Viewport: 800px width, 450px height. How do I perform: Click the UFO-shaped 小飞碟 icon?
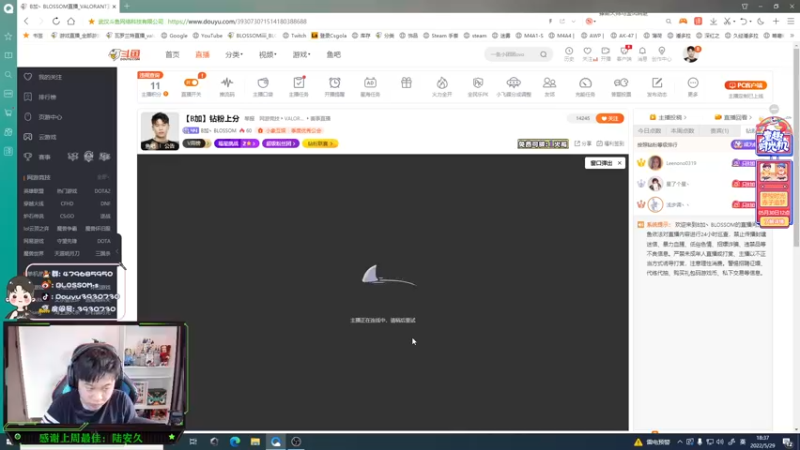point(514,83)
